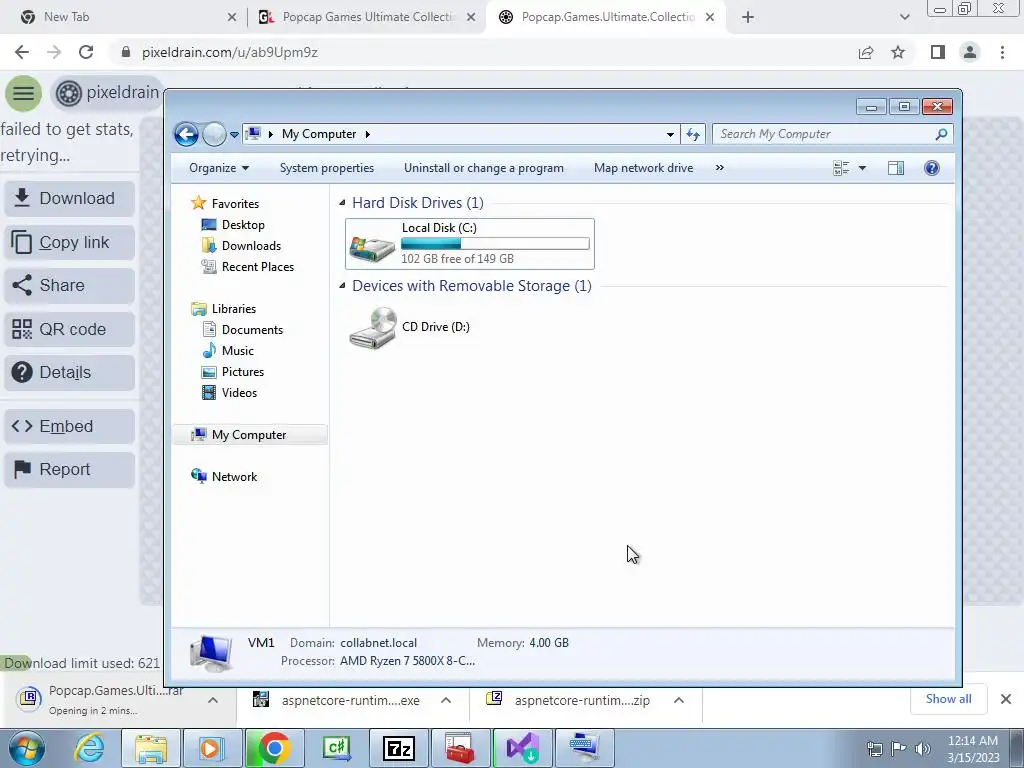
Task: Click the Local Disk usage bar
Action: coord(495,244)
